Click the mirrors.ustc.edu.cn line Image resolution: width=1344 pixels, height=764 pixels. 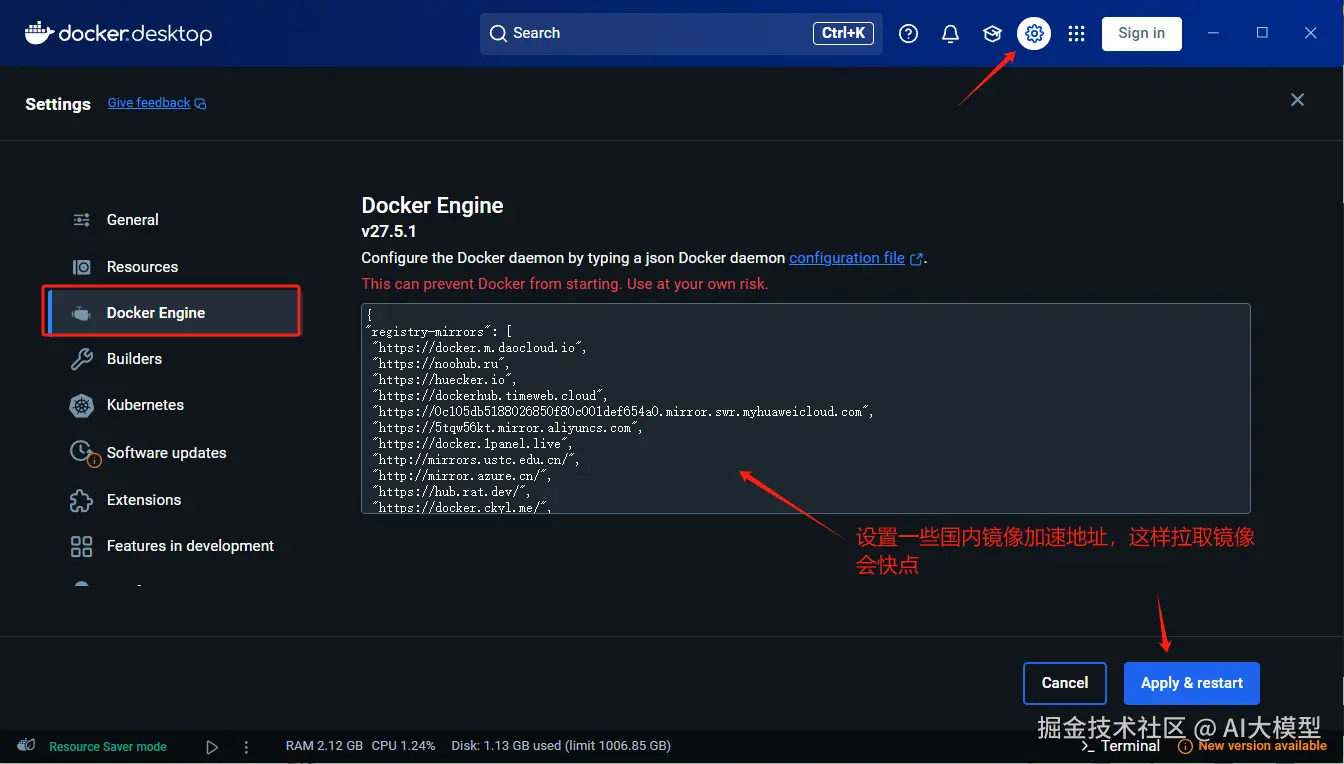click(x=476, y=460)
